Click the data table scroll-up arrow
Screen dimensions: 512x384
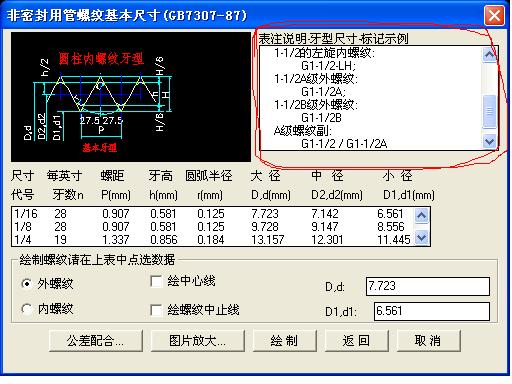pyautogui.click(x=421, y=216)
